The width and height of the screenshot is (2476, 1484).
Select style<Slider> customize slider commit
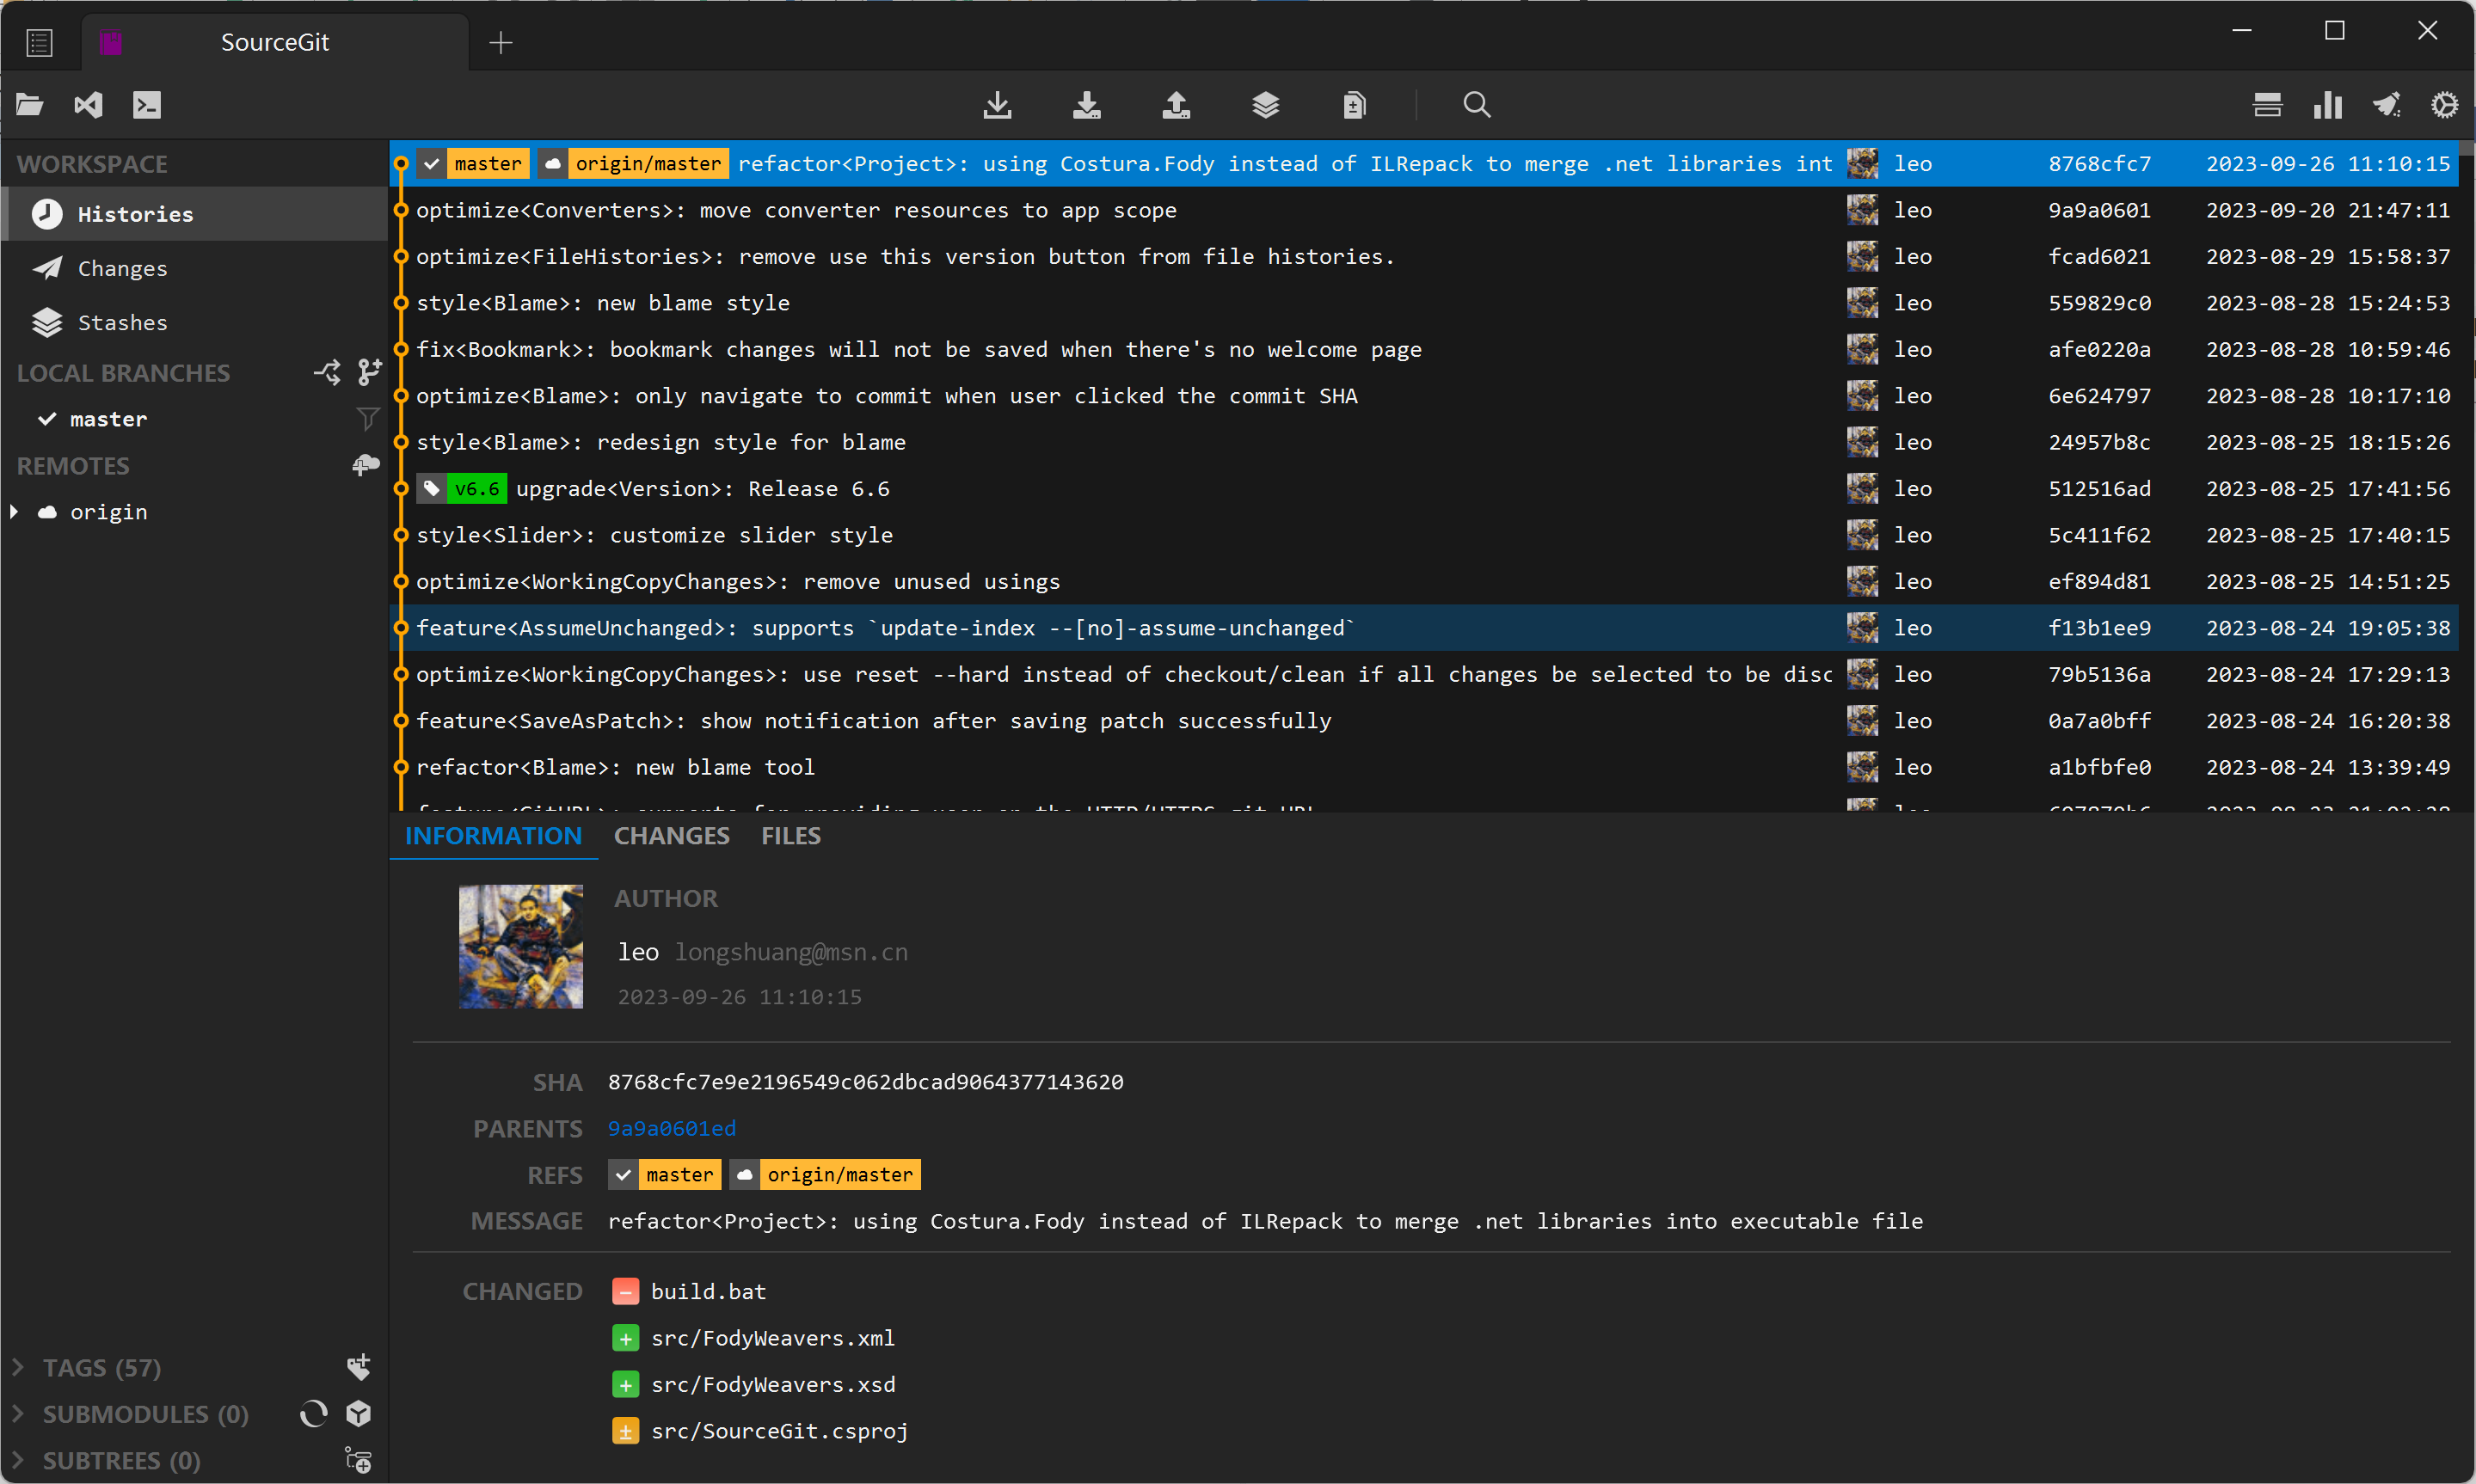(x=1424, y=535)
